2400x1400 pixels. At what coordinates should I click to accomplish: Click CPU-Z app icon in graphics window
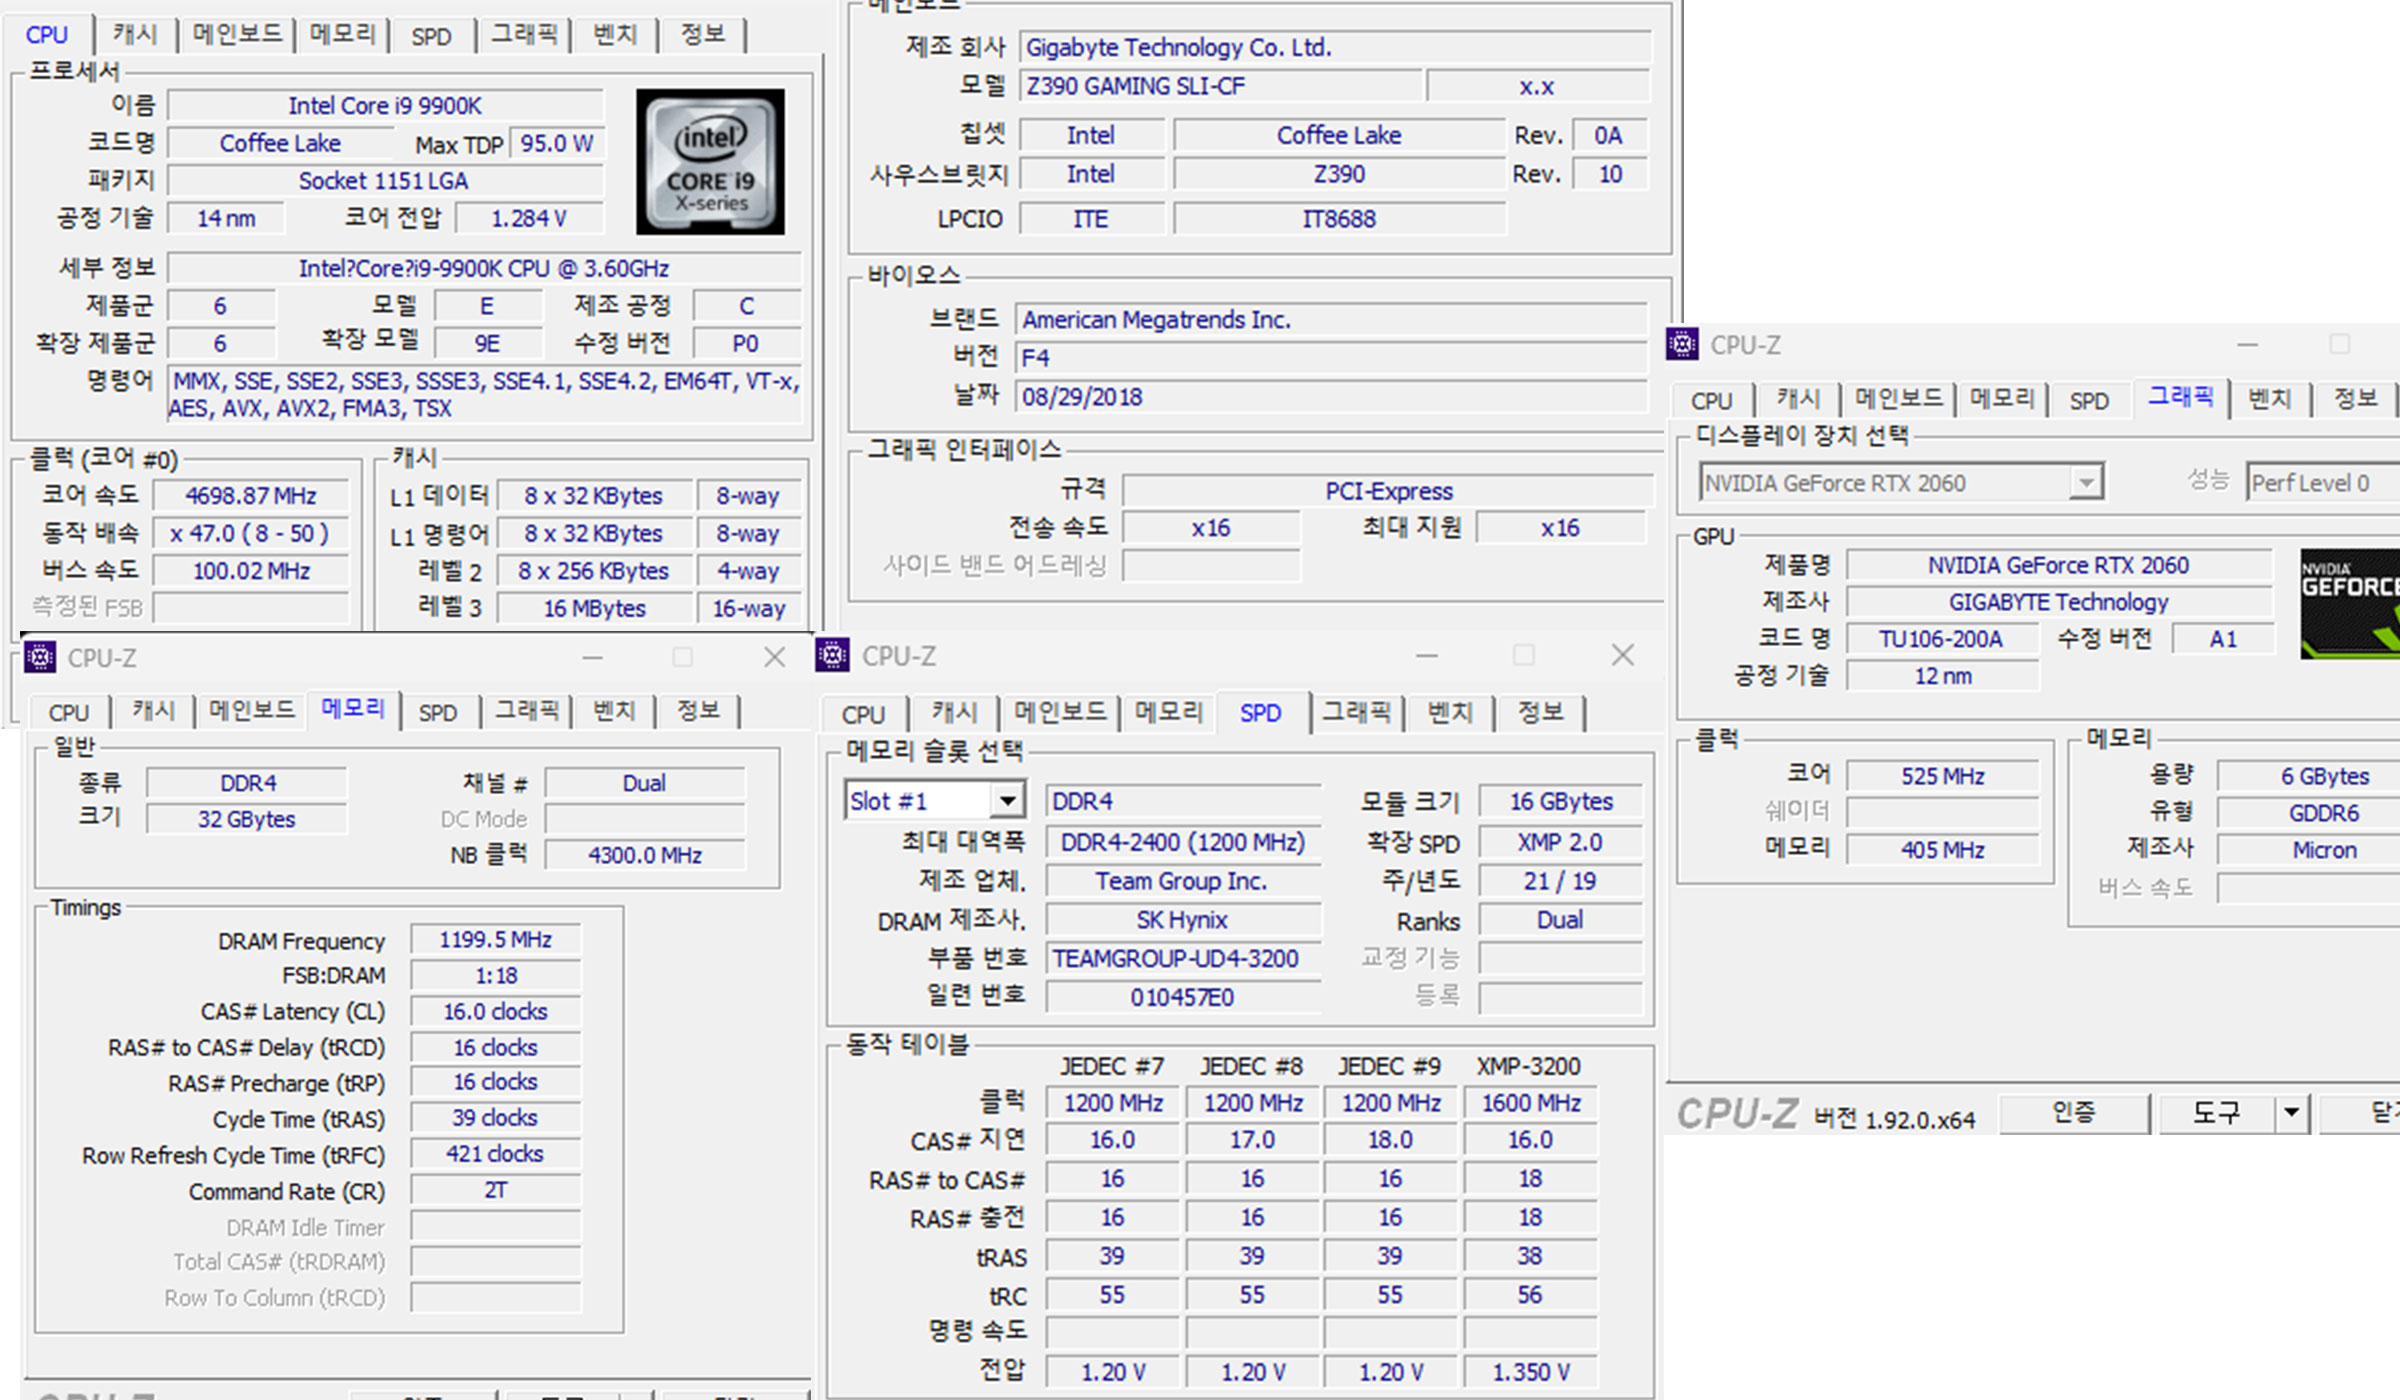click(x=1682, y=344)
